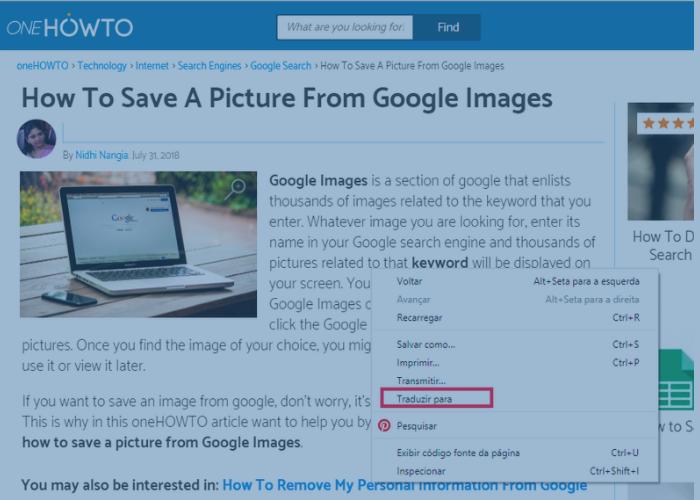Choose Imprimir from the context menu
The image size is (700, 500).
click(420, 363)
